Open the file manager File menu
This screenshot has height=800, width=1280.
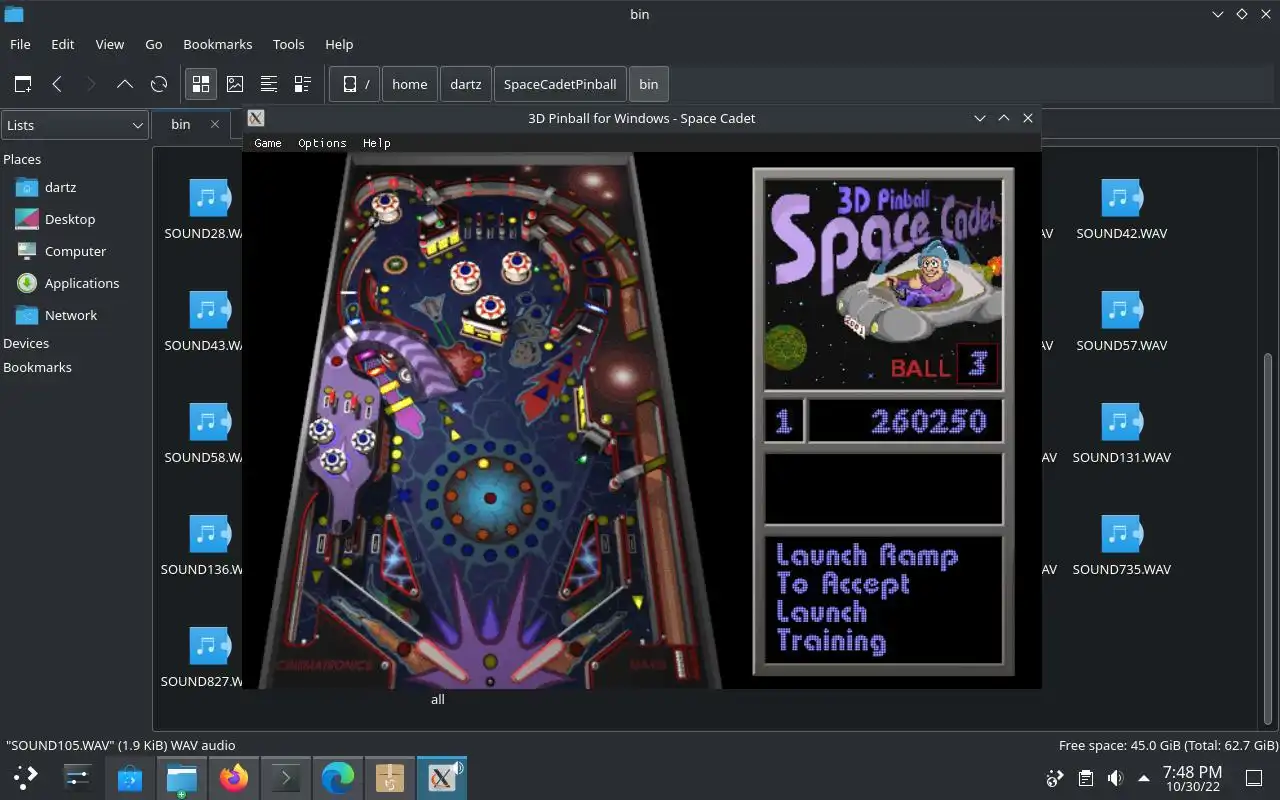pyautogui.click(x=20, y=44)
